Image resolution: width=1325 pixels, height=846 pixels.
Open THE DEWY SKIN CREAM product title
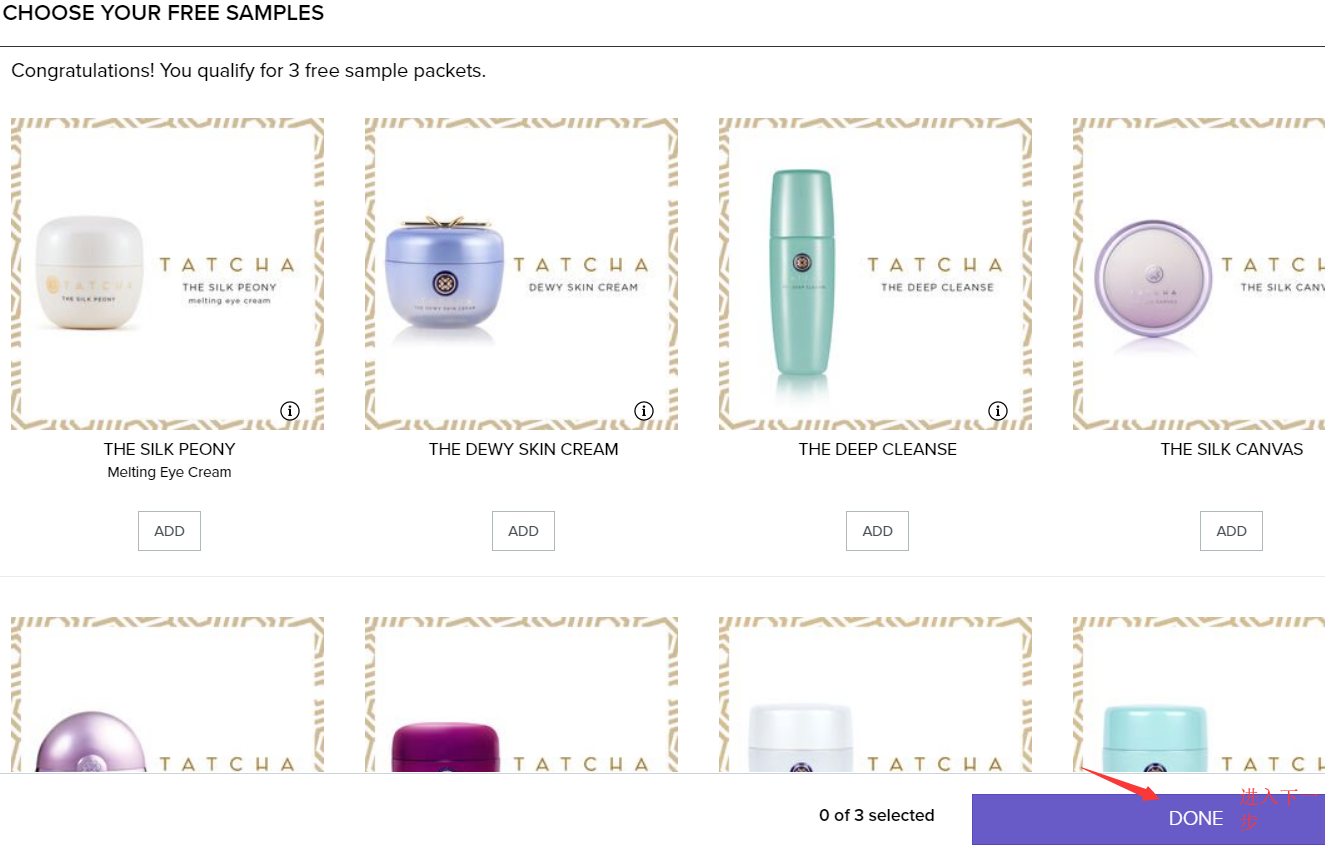(523, 449)
